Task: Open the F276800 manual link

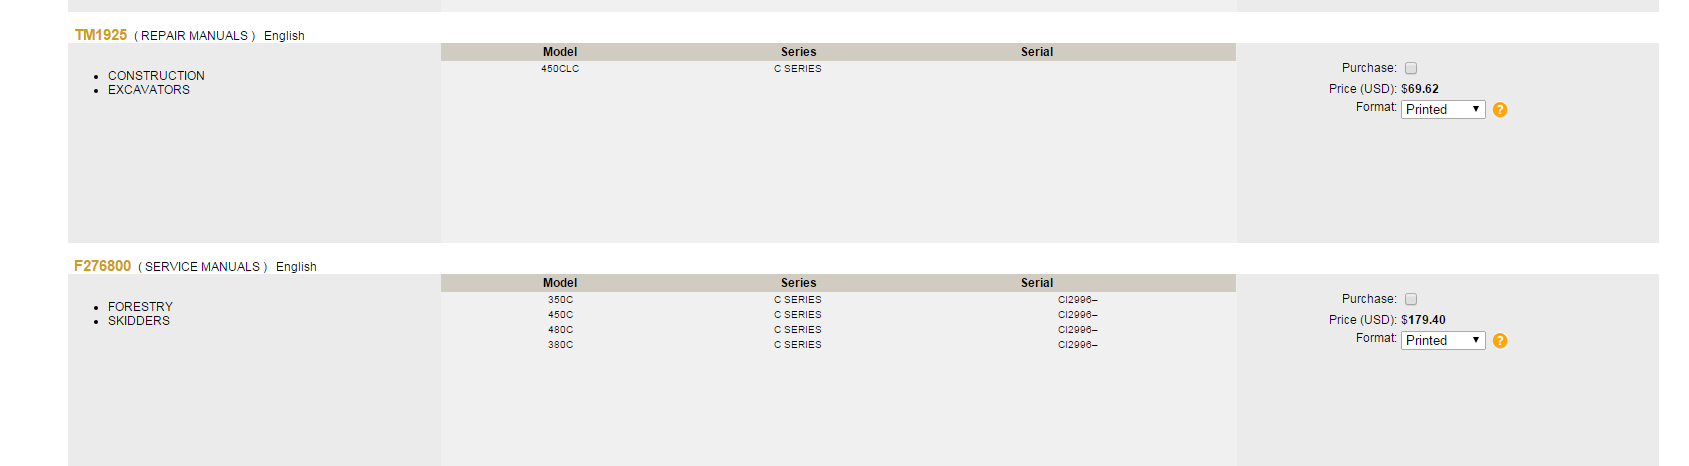Action: [x=102, y=266]
